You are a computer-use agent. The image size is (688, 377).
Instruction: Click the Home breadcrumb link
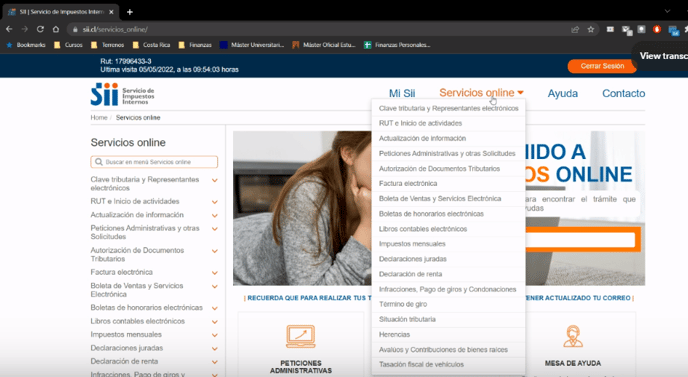point(99,118)
